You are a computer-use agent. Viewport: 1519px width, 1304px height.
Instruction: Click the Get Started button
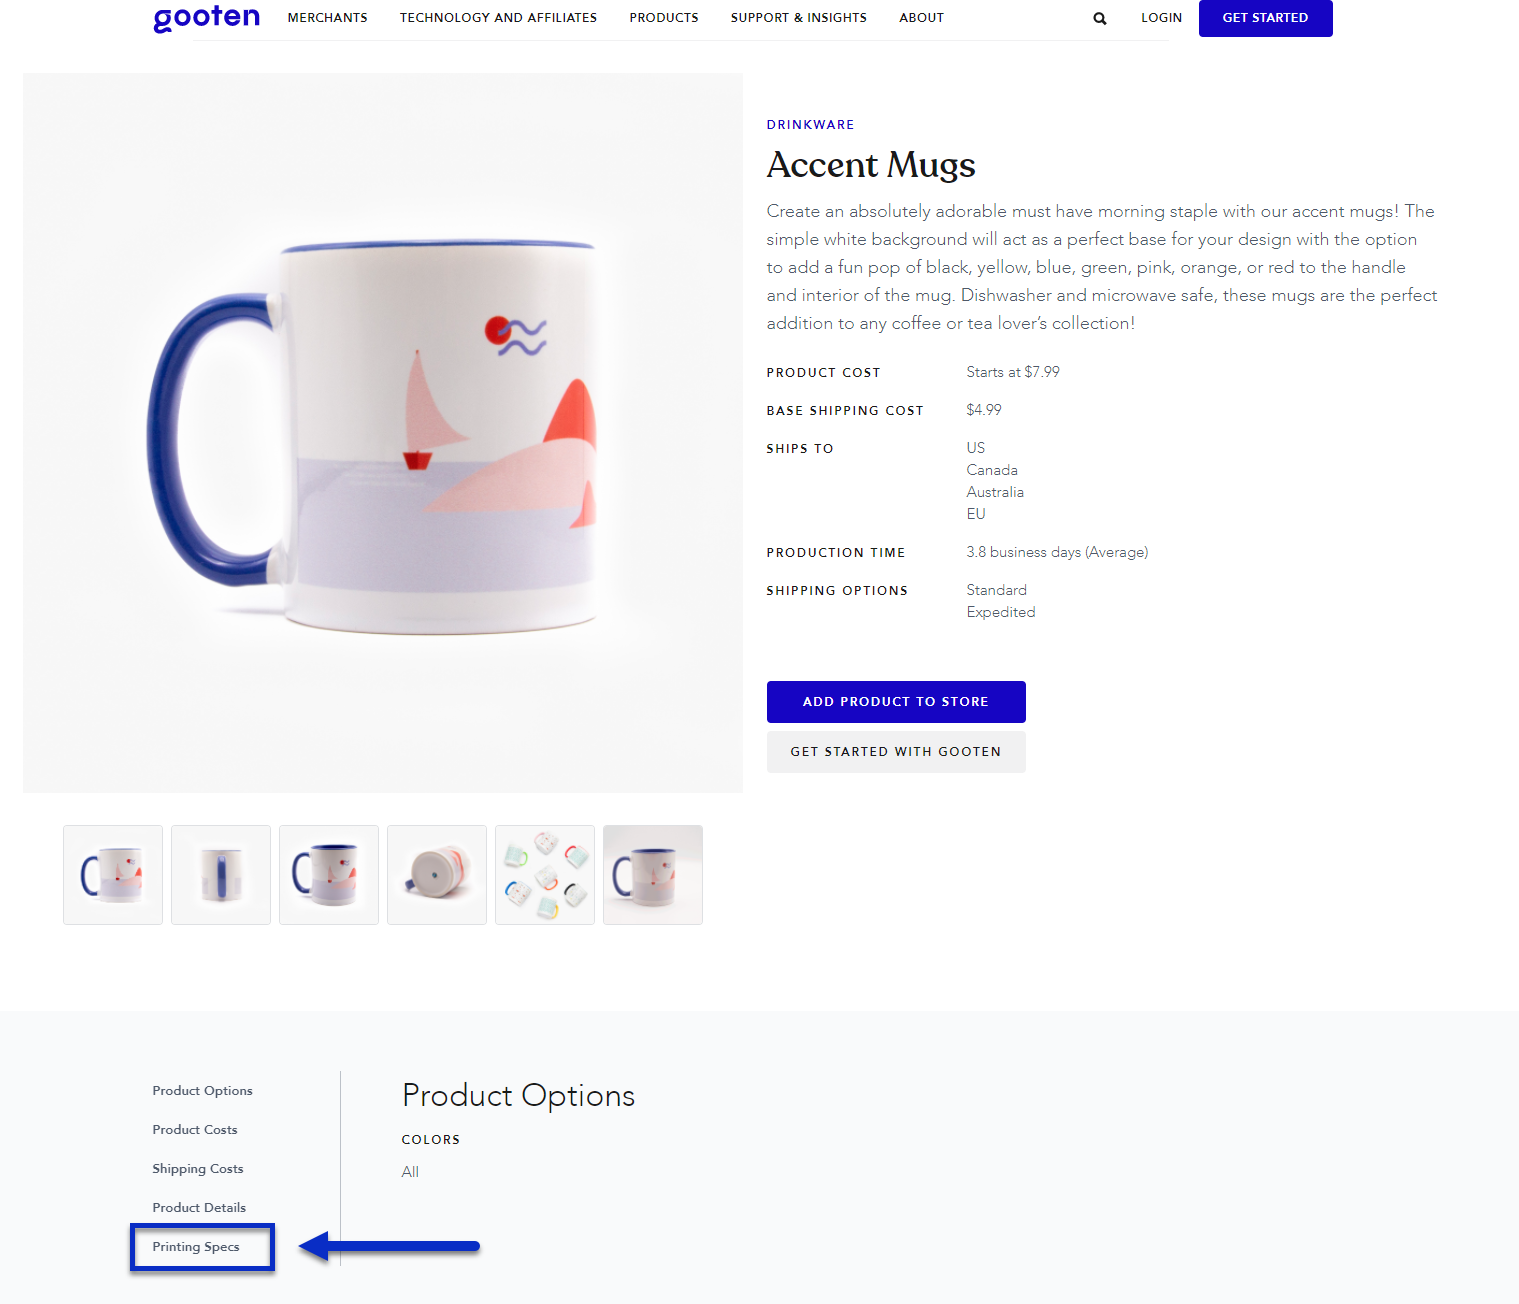point(1265,18)
